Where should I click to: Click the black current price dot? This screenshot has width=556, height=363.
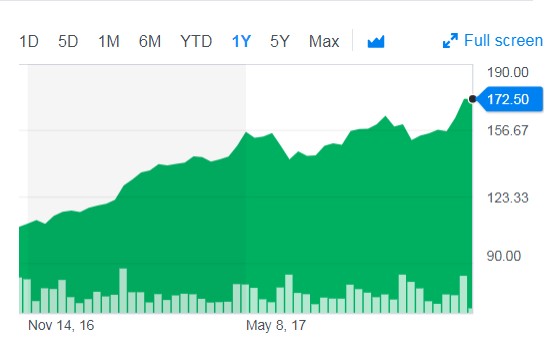pos(472,99)
